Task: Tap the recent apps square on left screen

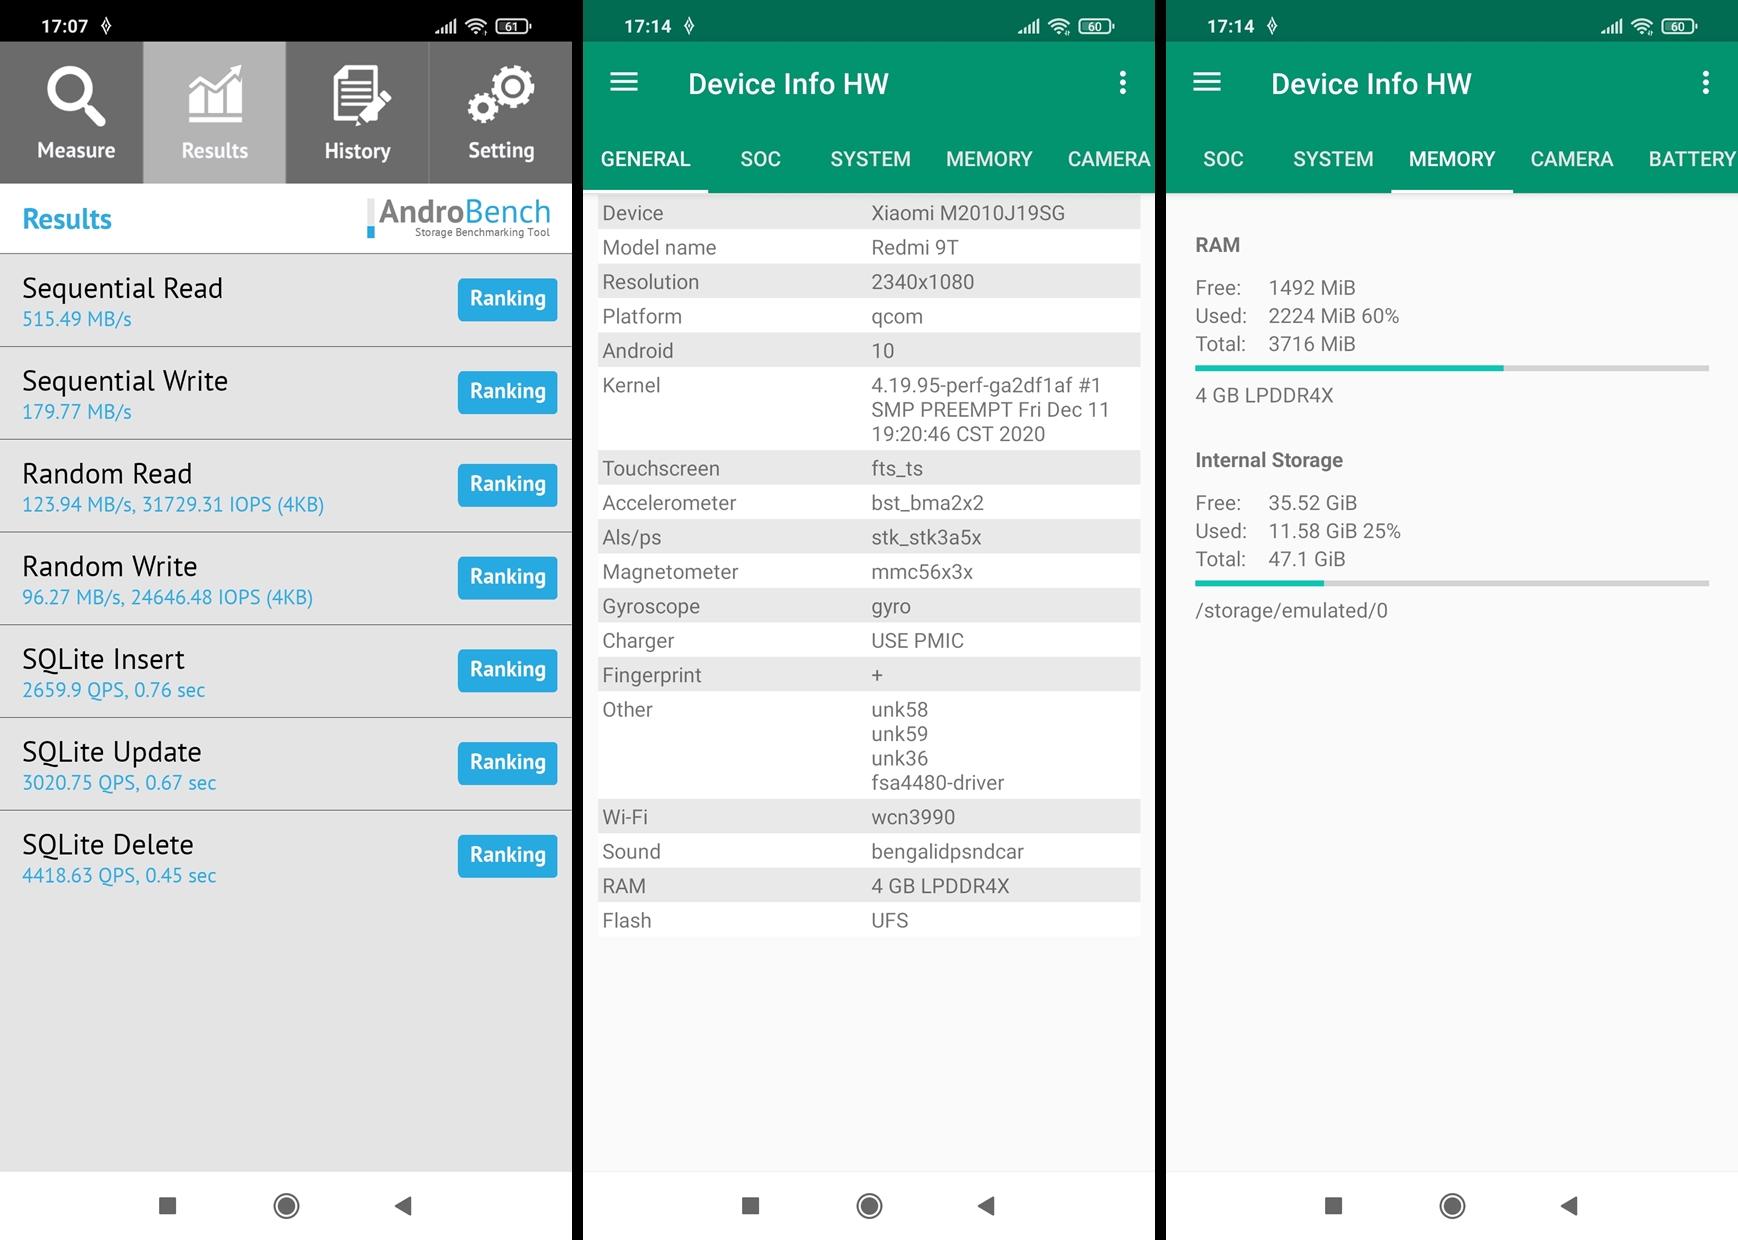Action: pos(168,1206)
